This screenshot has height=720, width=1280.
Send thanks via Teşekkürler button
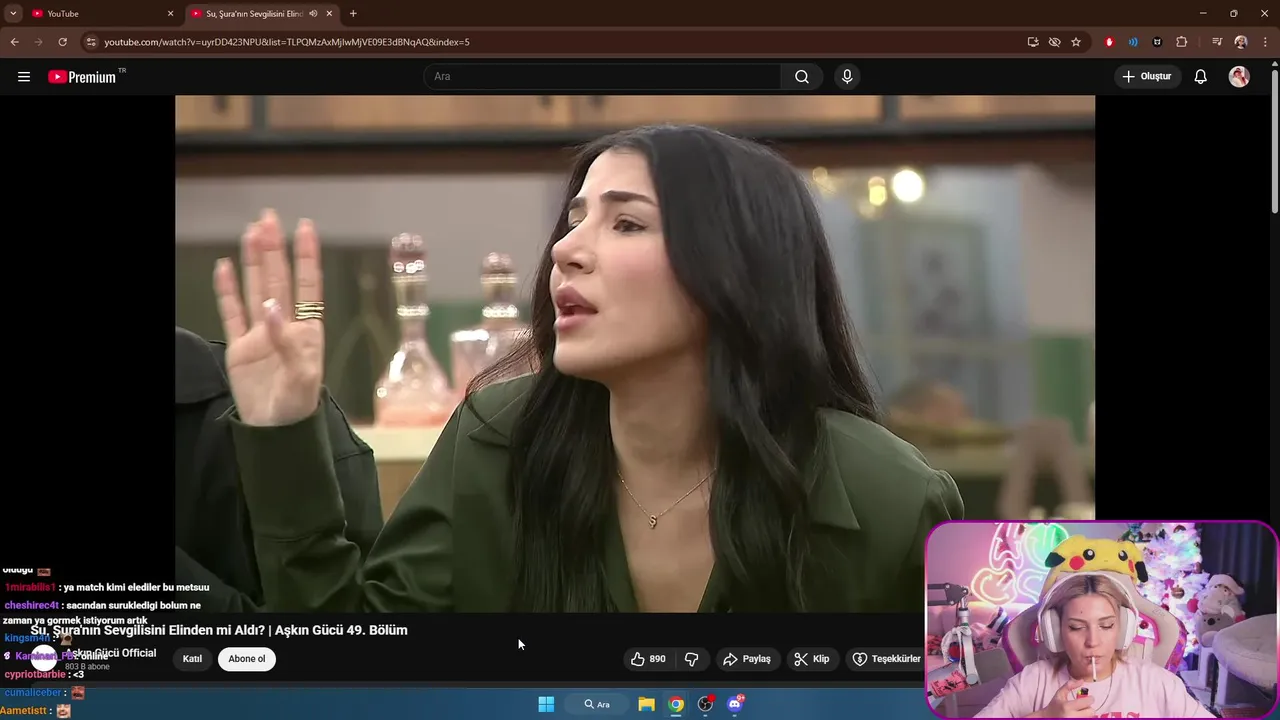click(886, 659)
